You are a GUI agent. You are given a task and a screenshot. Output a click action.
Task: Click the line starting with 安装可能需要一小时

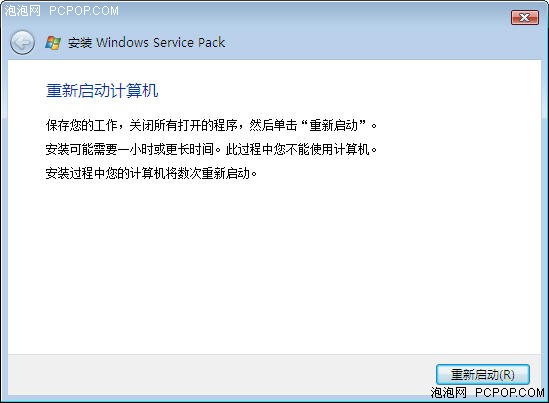(x=211, y=150)
